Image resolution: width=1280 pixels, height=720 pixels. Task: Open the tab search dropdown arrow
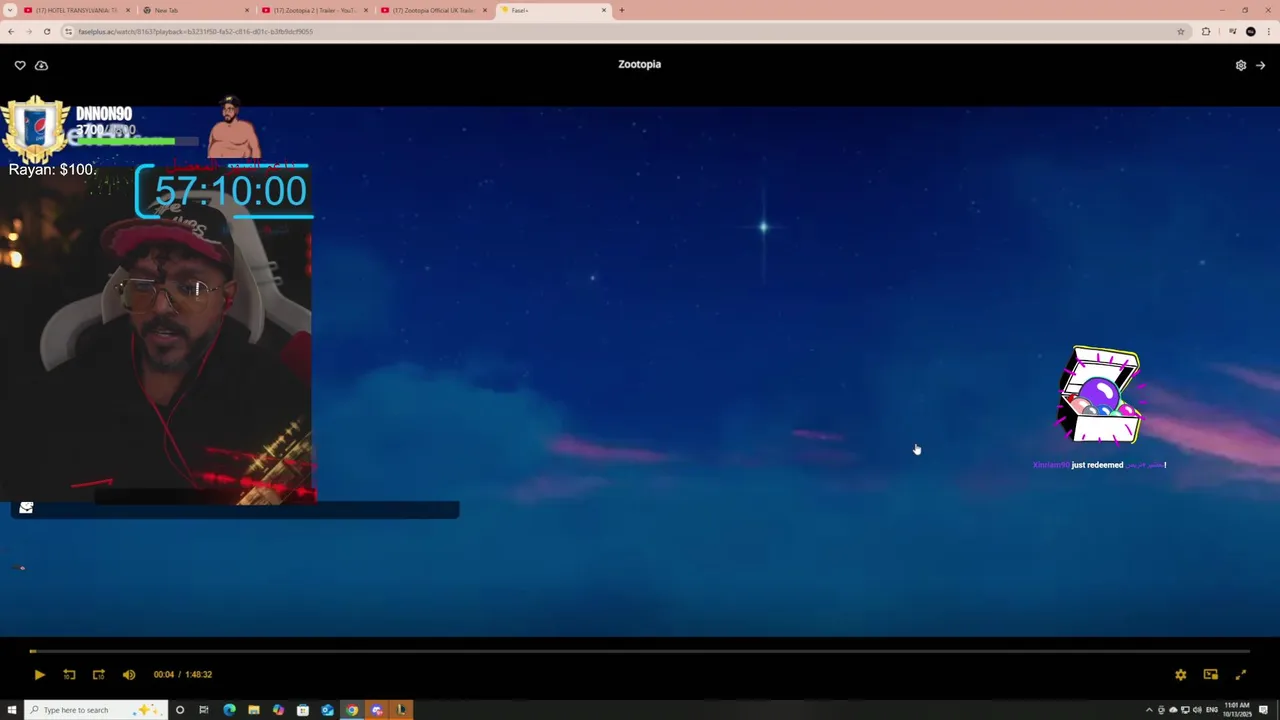[10, 10]
